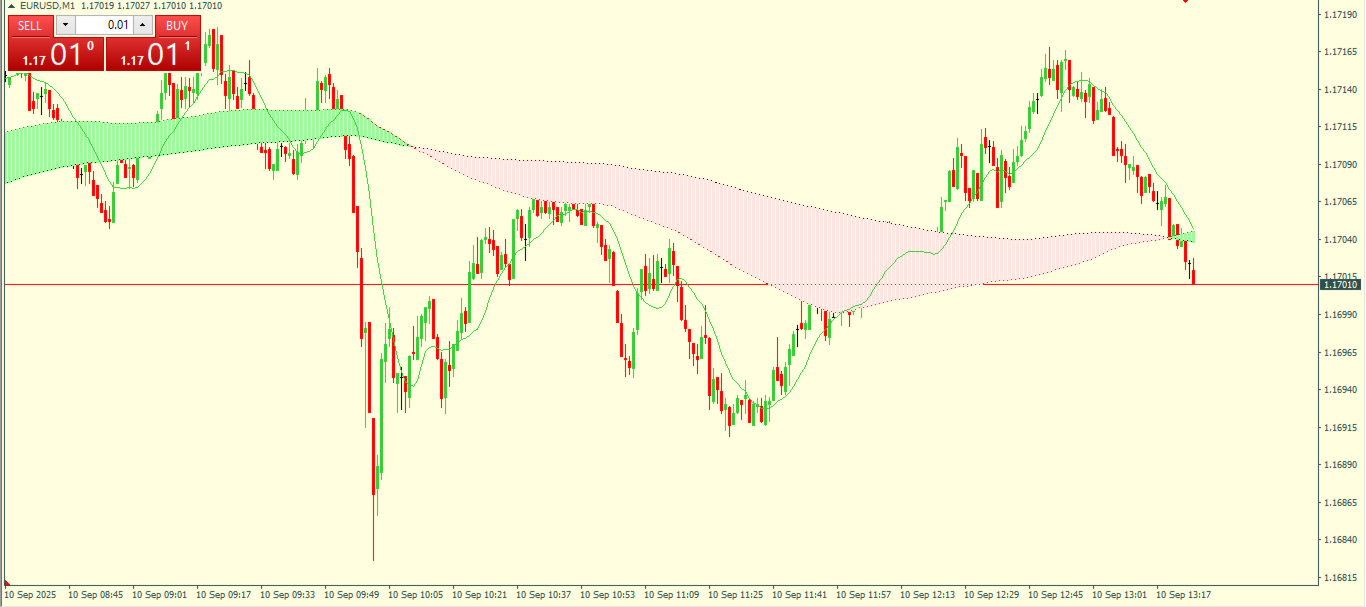Click the red marker at bottom-left corner
Screen dimensions: 1366x607
tap(8, 583)
